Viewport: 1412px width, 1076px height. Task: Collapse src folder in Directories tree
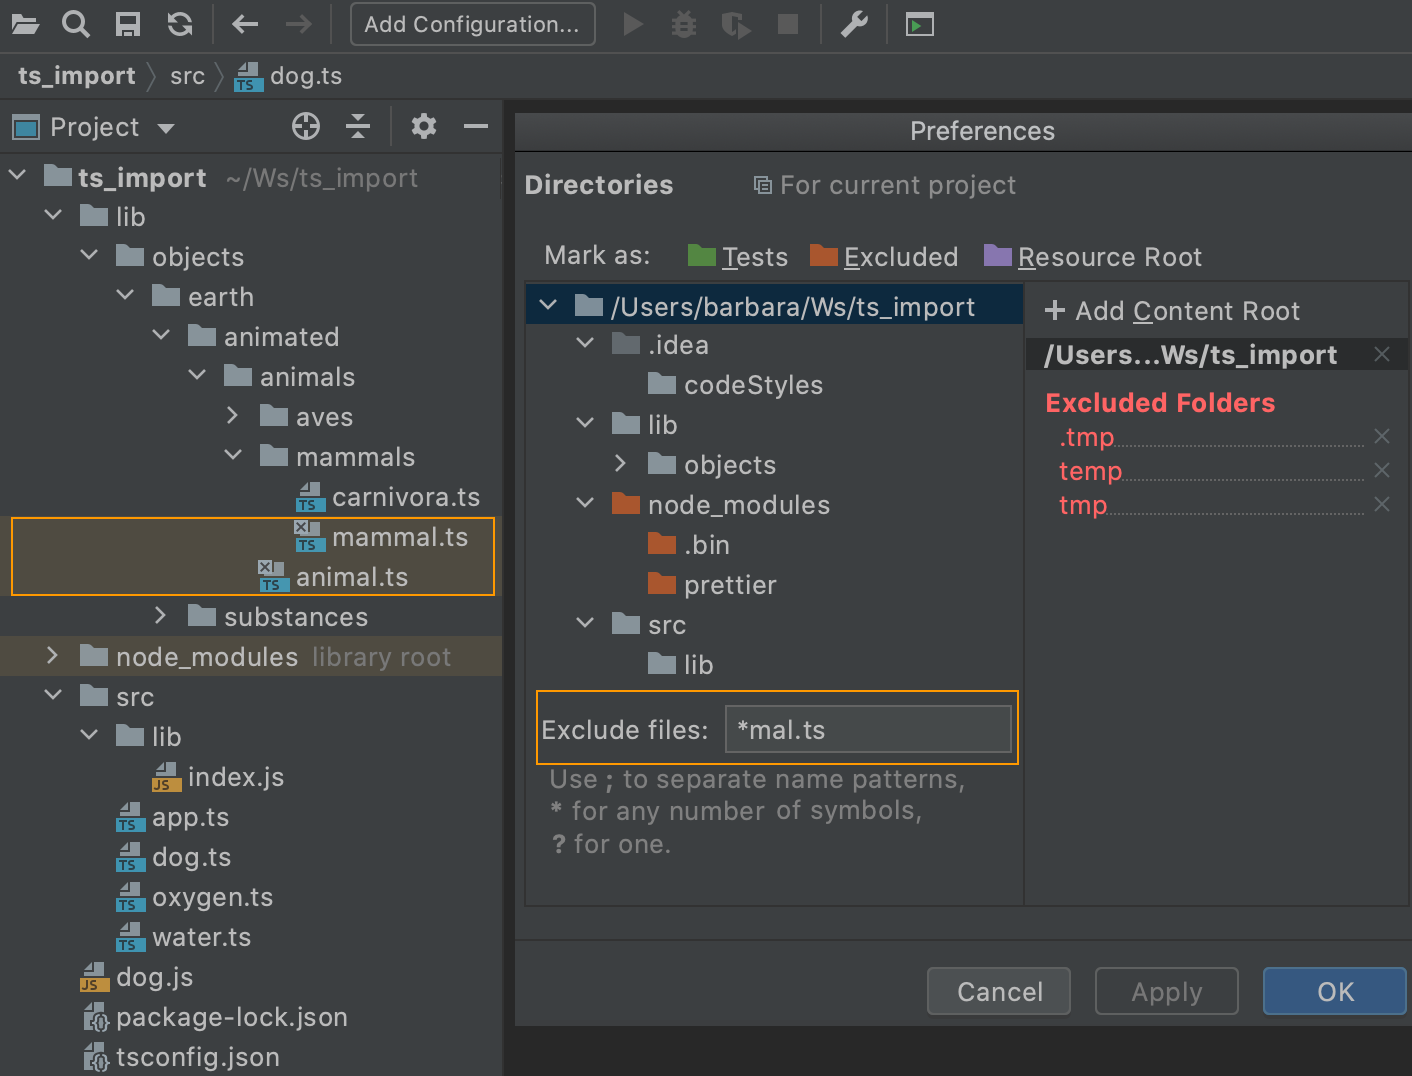[585, 623]
